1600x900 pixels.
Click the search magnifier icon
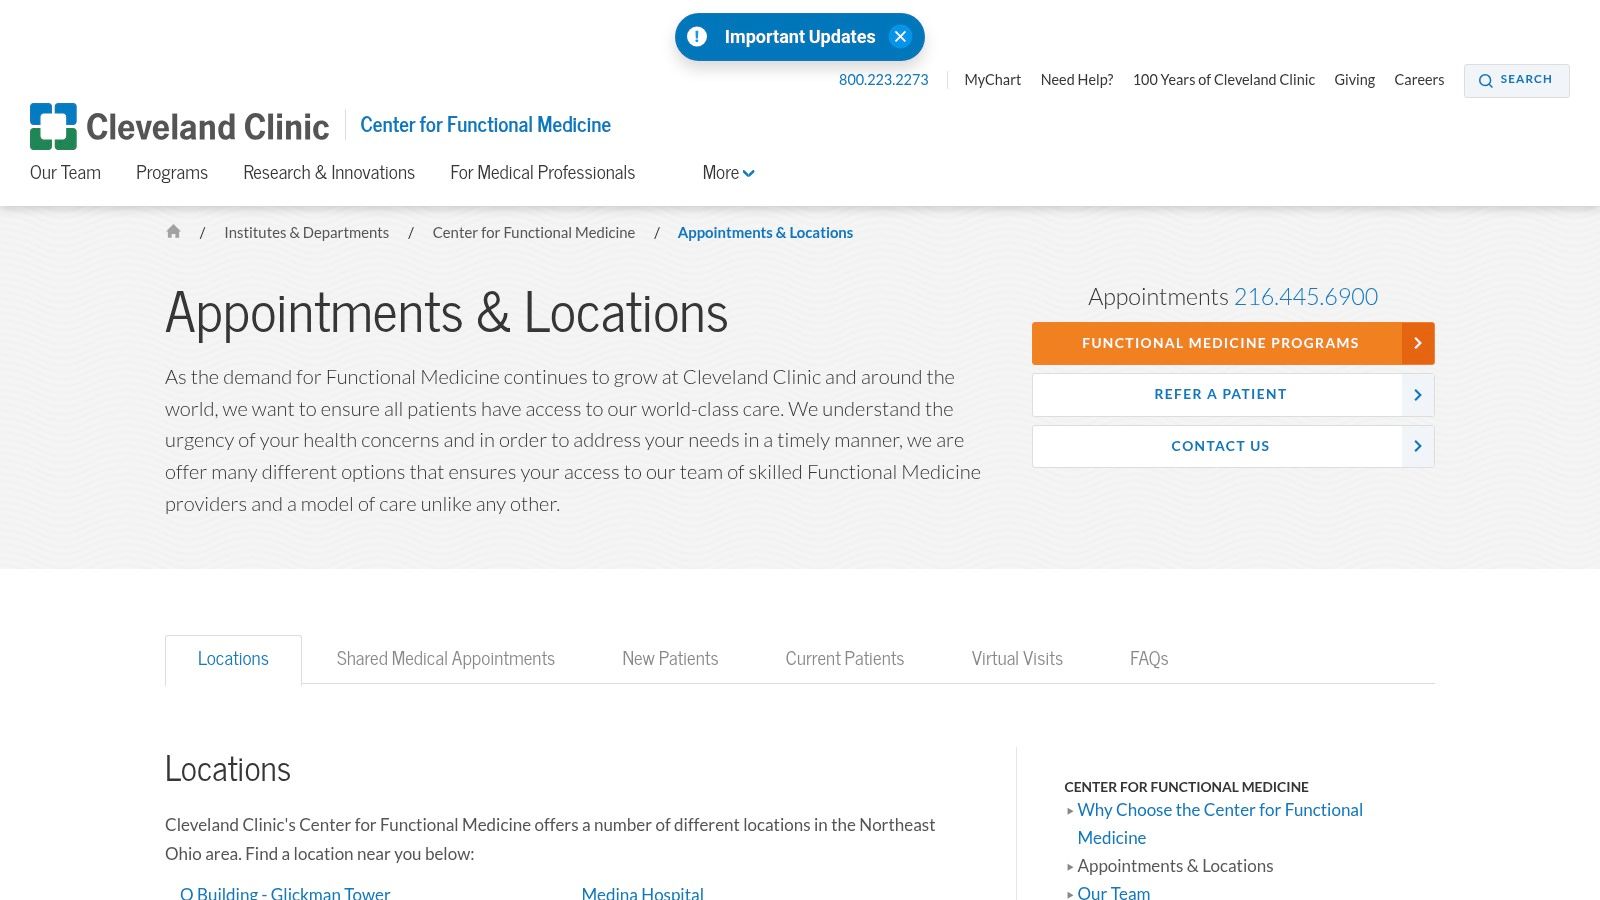(1486, 80)
